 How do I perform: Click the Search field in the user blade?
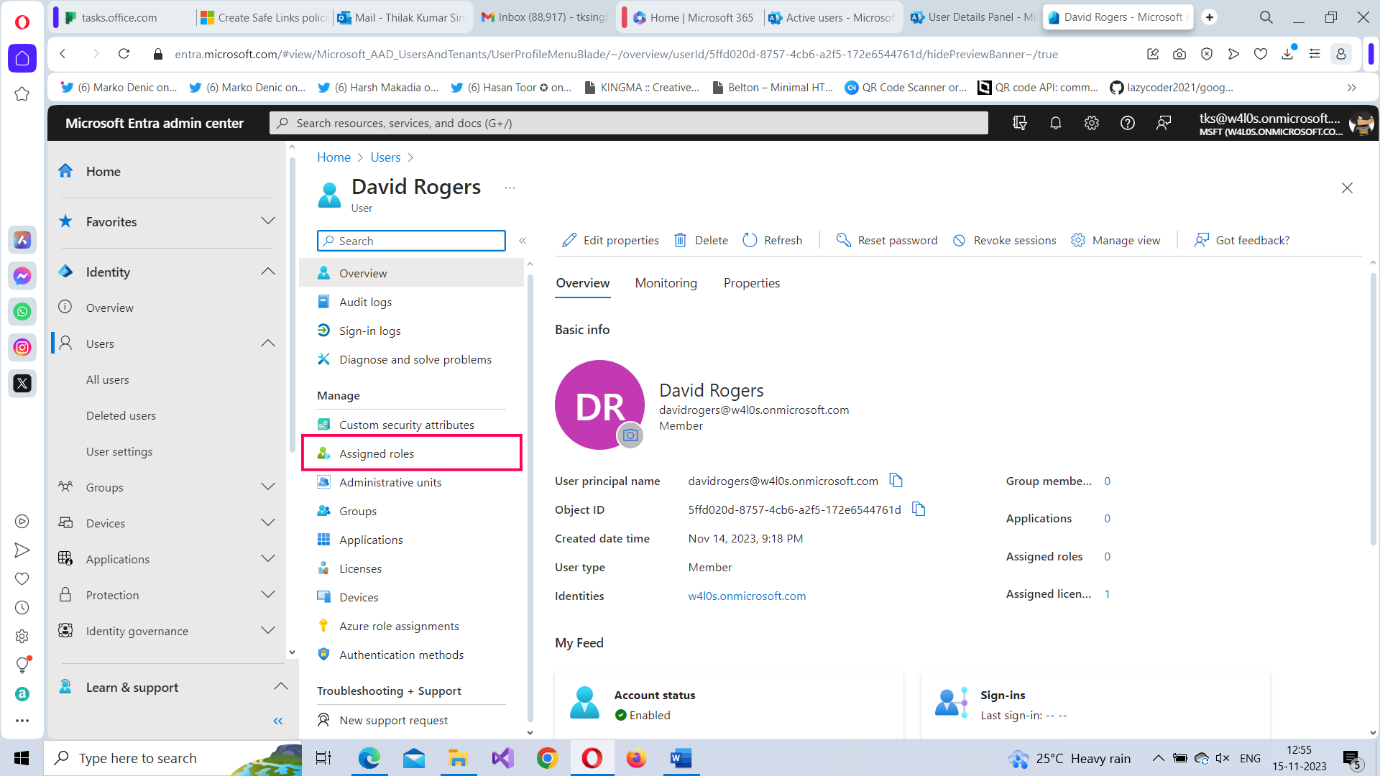coord(410,240)
